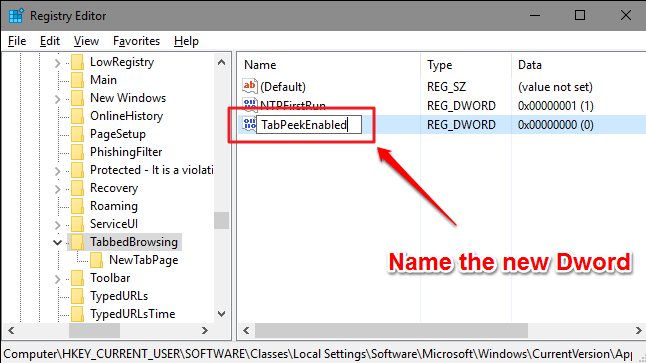The width and height of the screenshot is (646, 363).
Task: Expand the Toolbar key
Action: tap(57, 279)
